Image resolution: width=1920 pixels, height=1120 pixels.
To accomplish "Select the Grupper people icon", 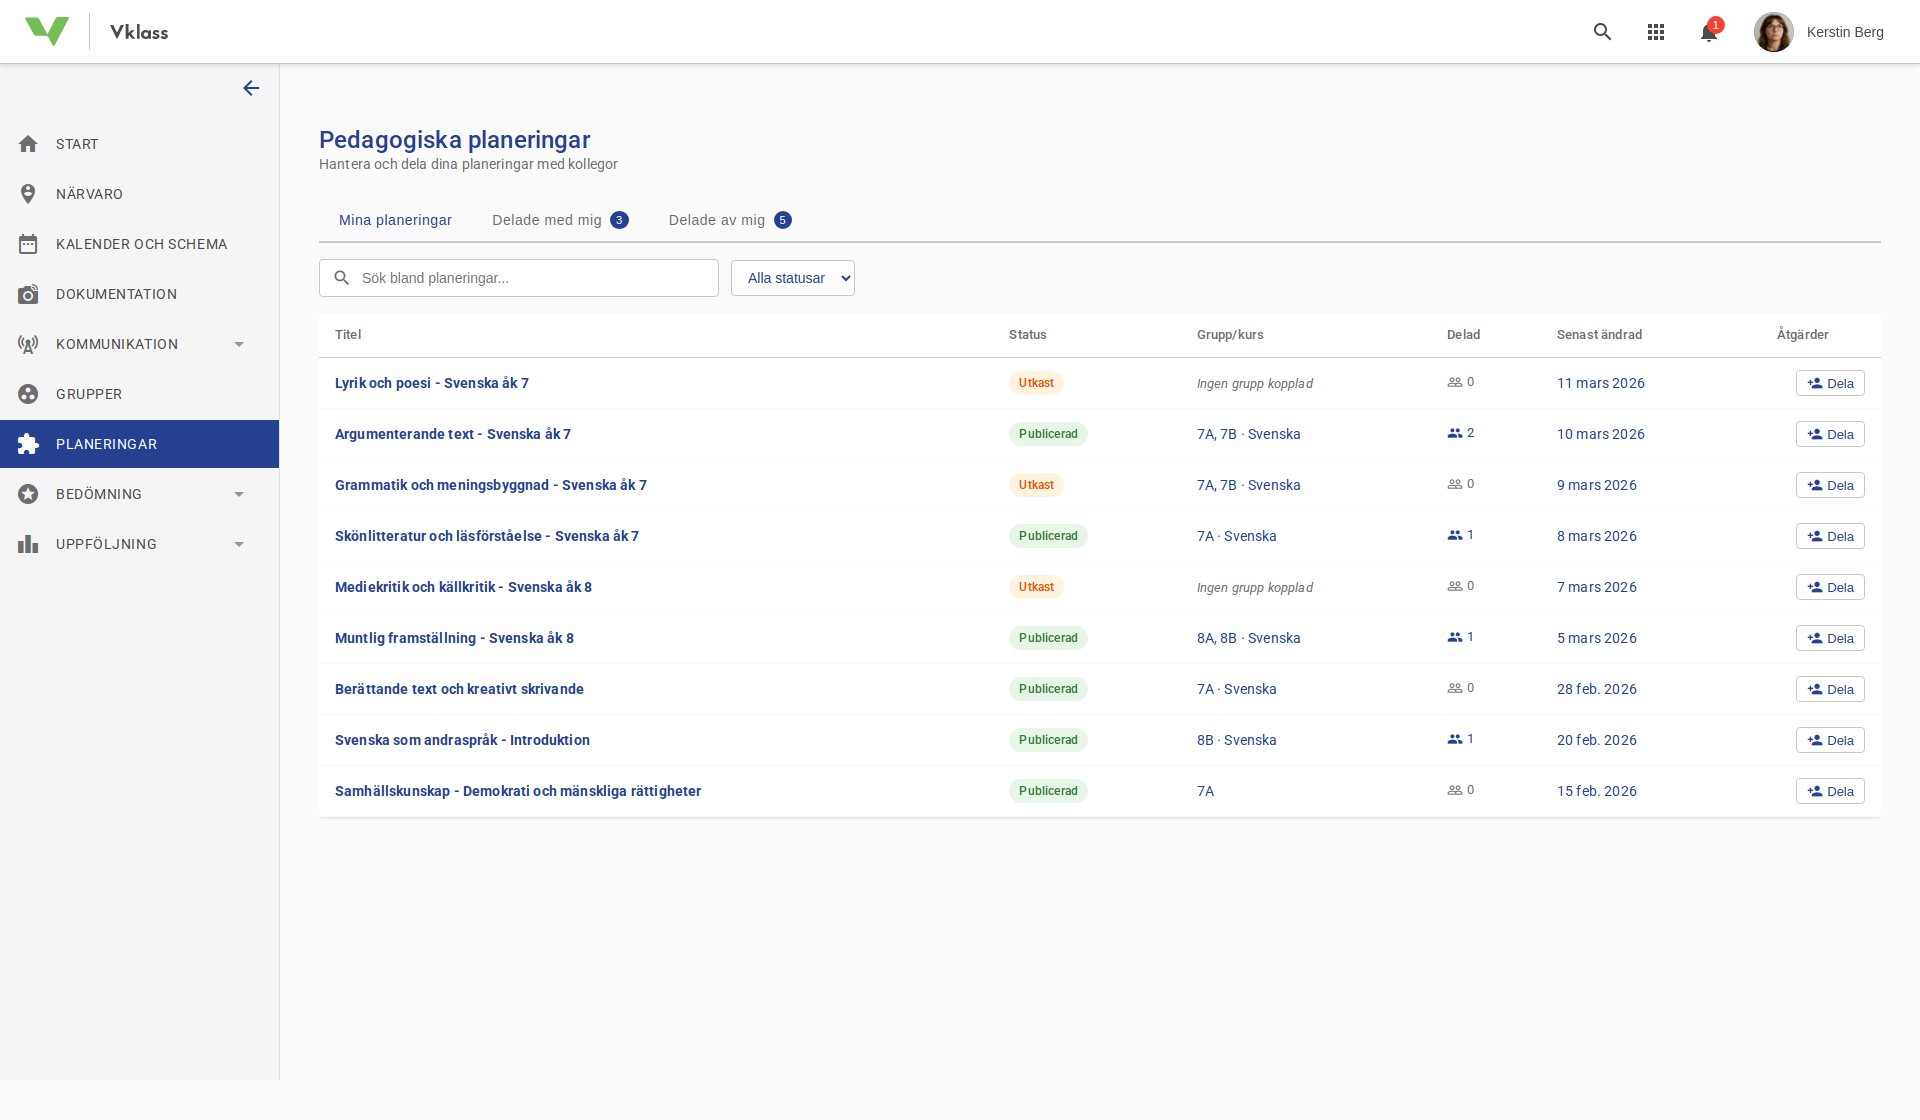I will pyautogui.click(x=29, y=393).
